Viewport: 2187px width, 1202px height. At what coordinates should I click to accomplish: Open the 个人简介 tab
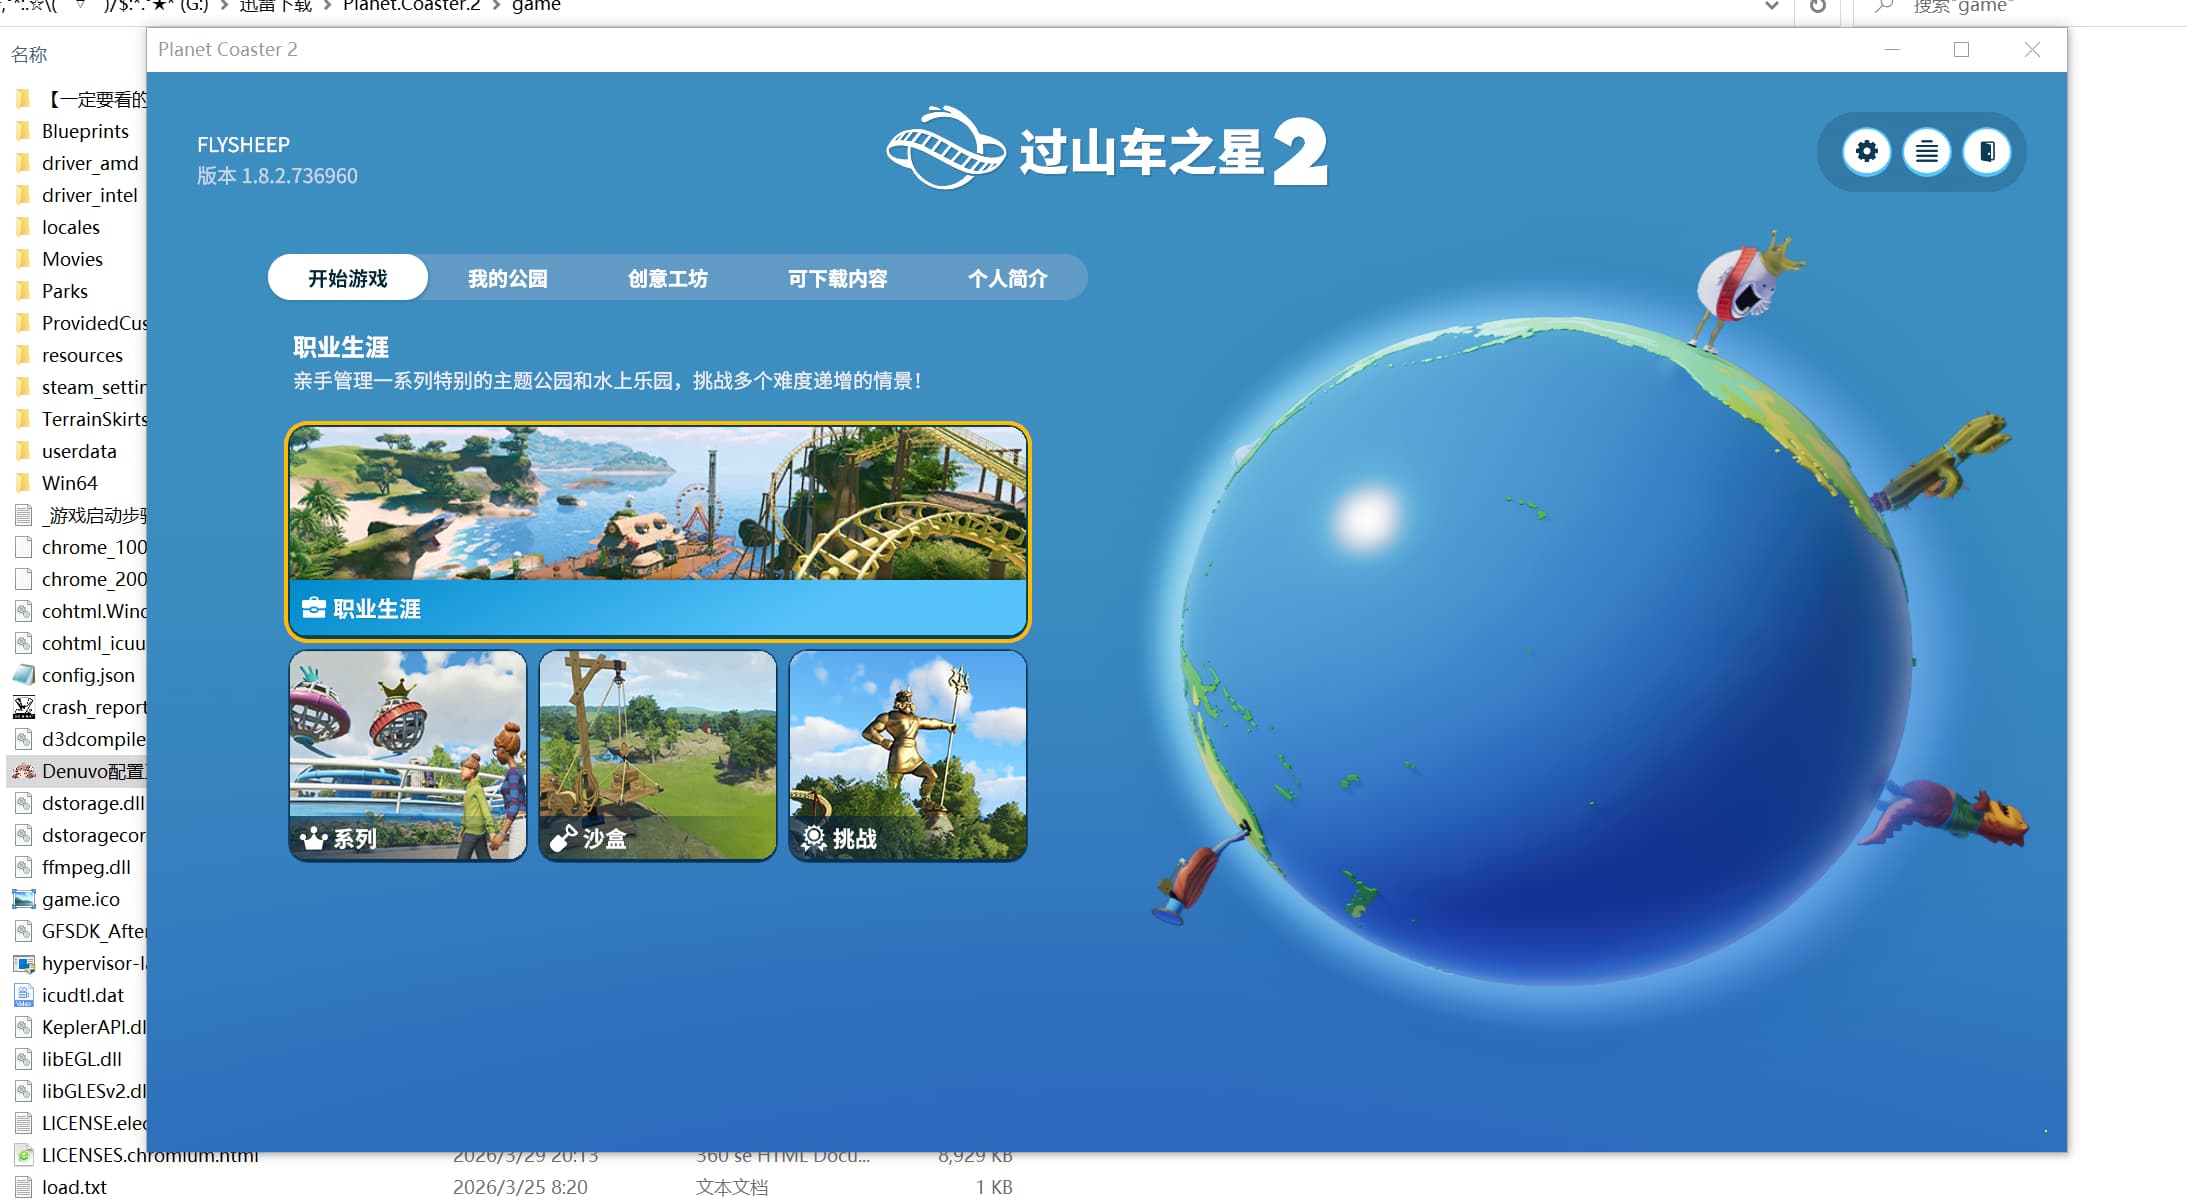[x=1007, y=278]
